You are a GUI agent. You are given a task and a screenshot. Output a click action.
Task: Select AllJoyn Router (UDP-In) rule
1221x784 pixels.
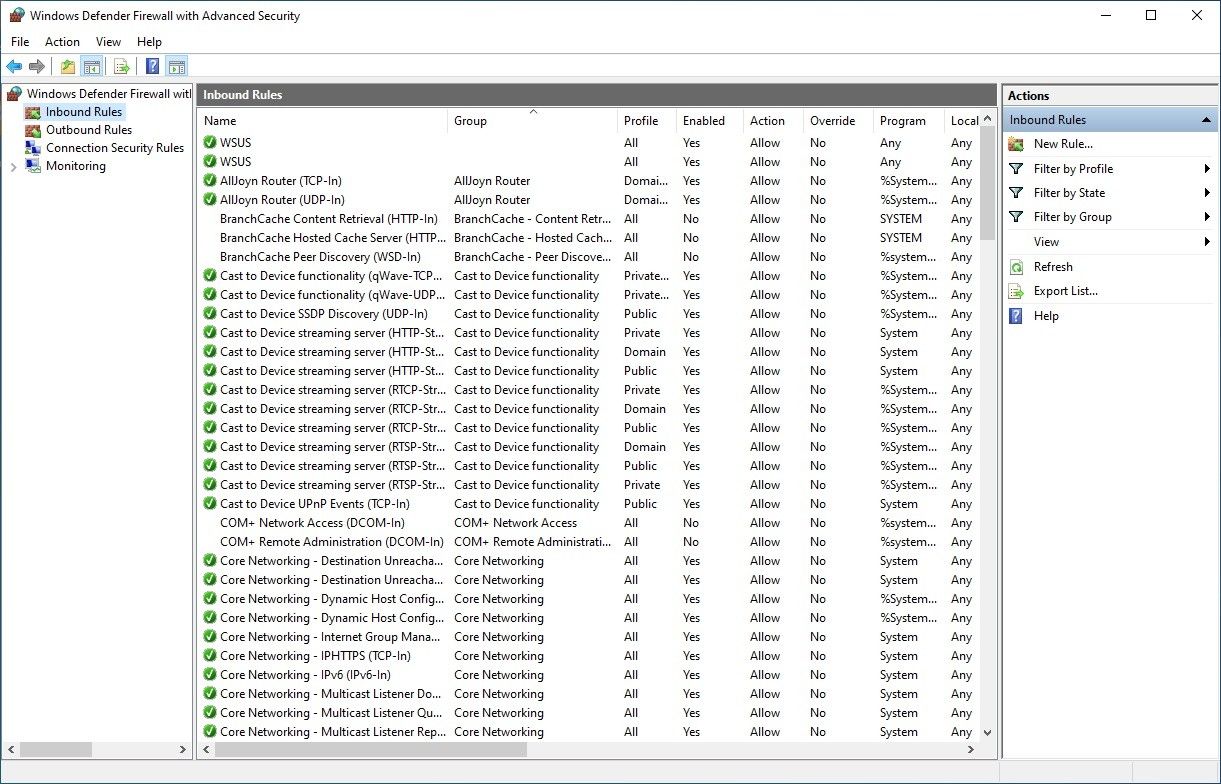coord(590,200)
